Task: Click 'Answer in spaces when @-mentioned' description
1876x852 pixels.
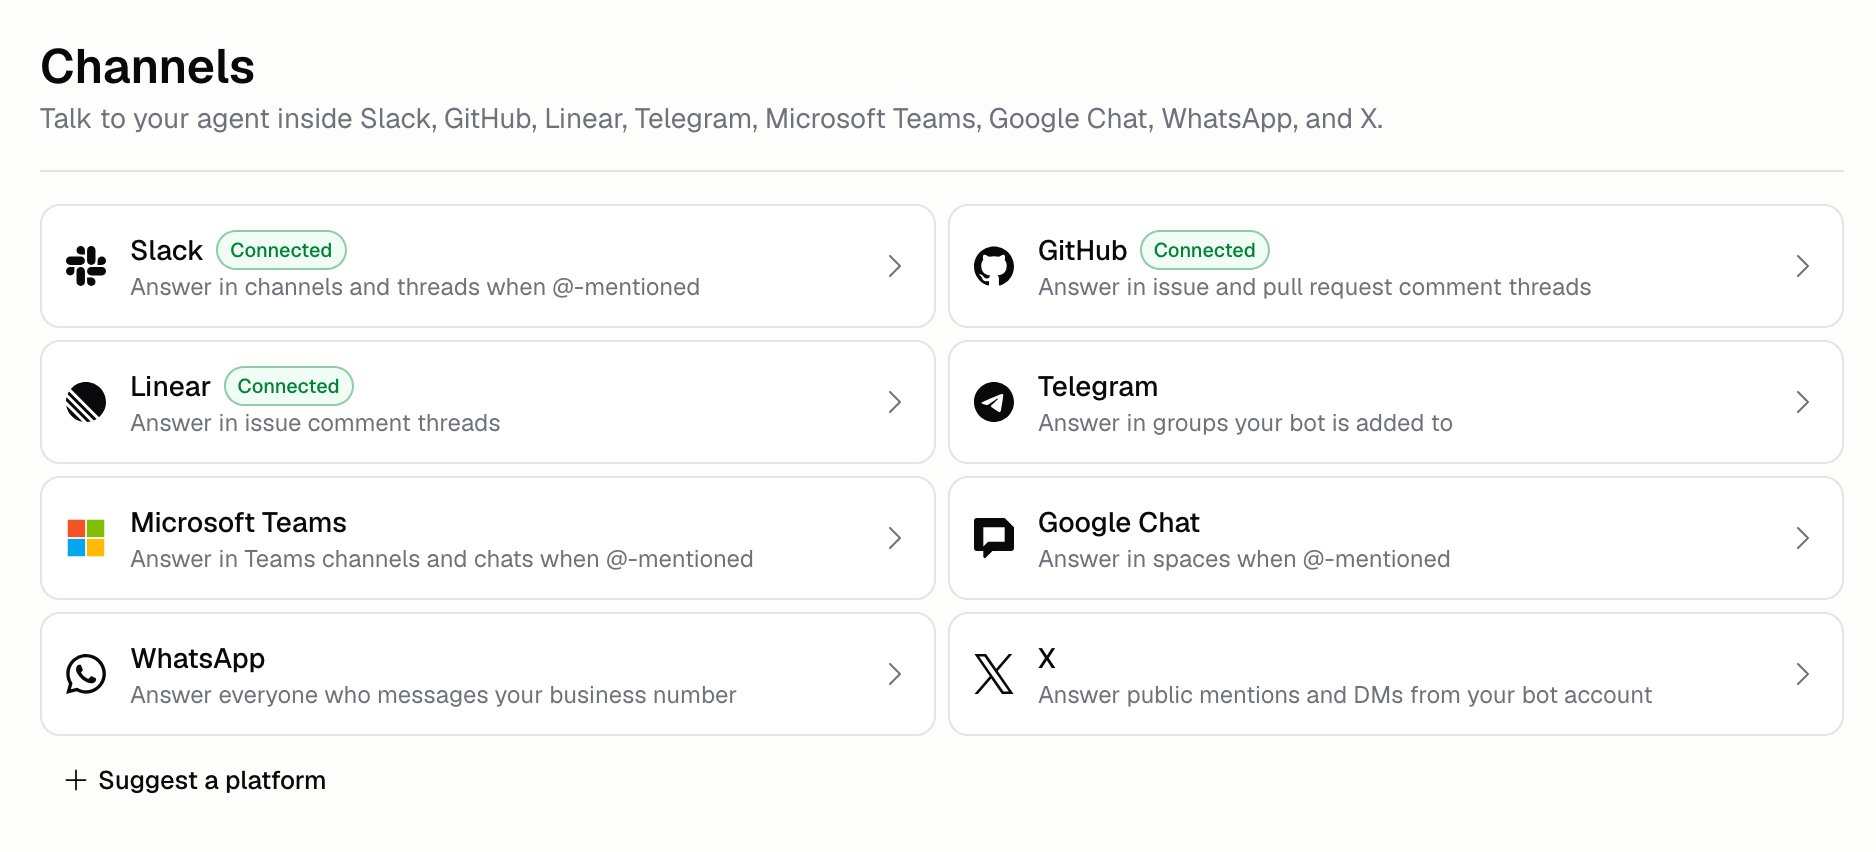Action: point(1244,559)
